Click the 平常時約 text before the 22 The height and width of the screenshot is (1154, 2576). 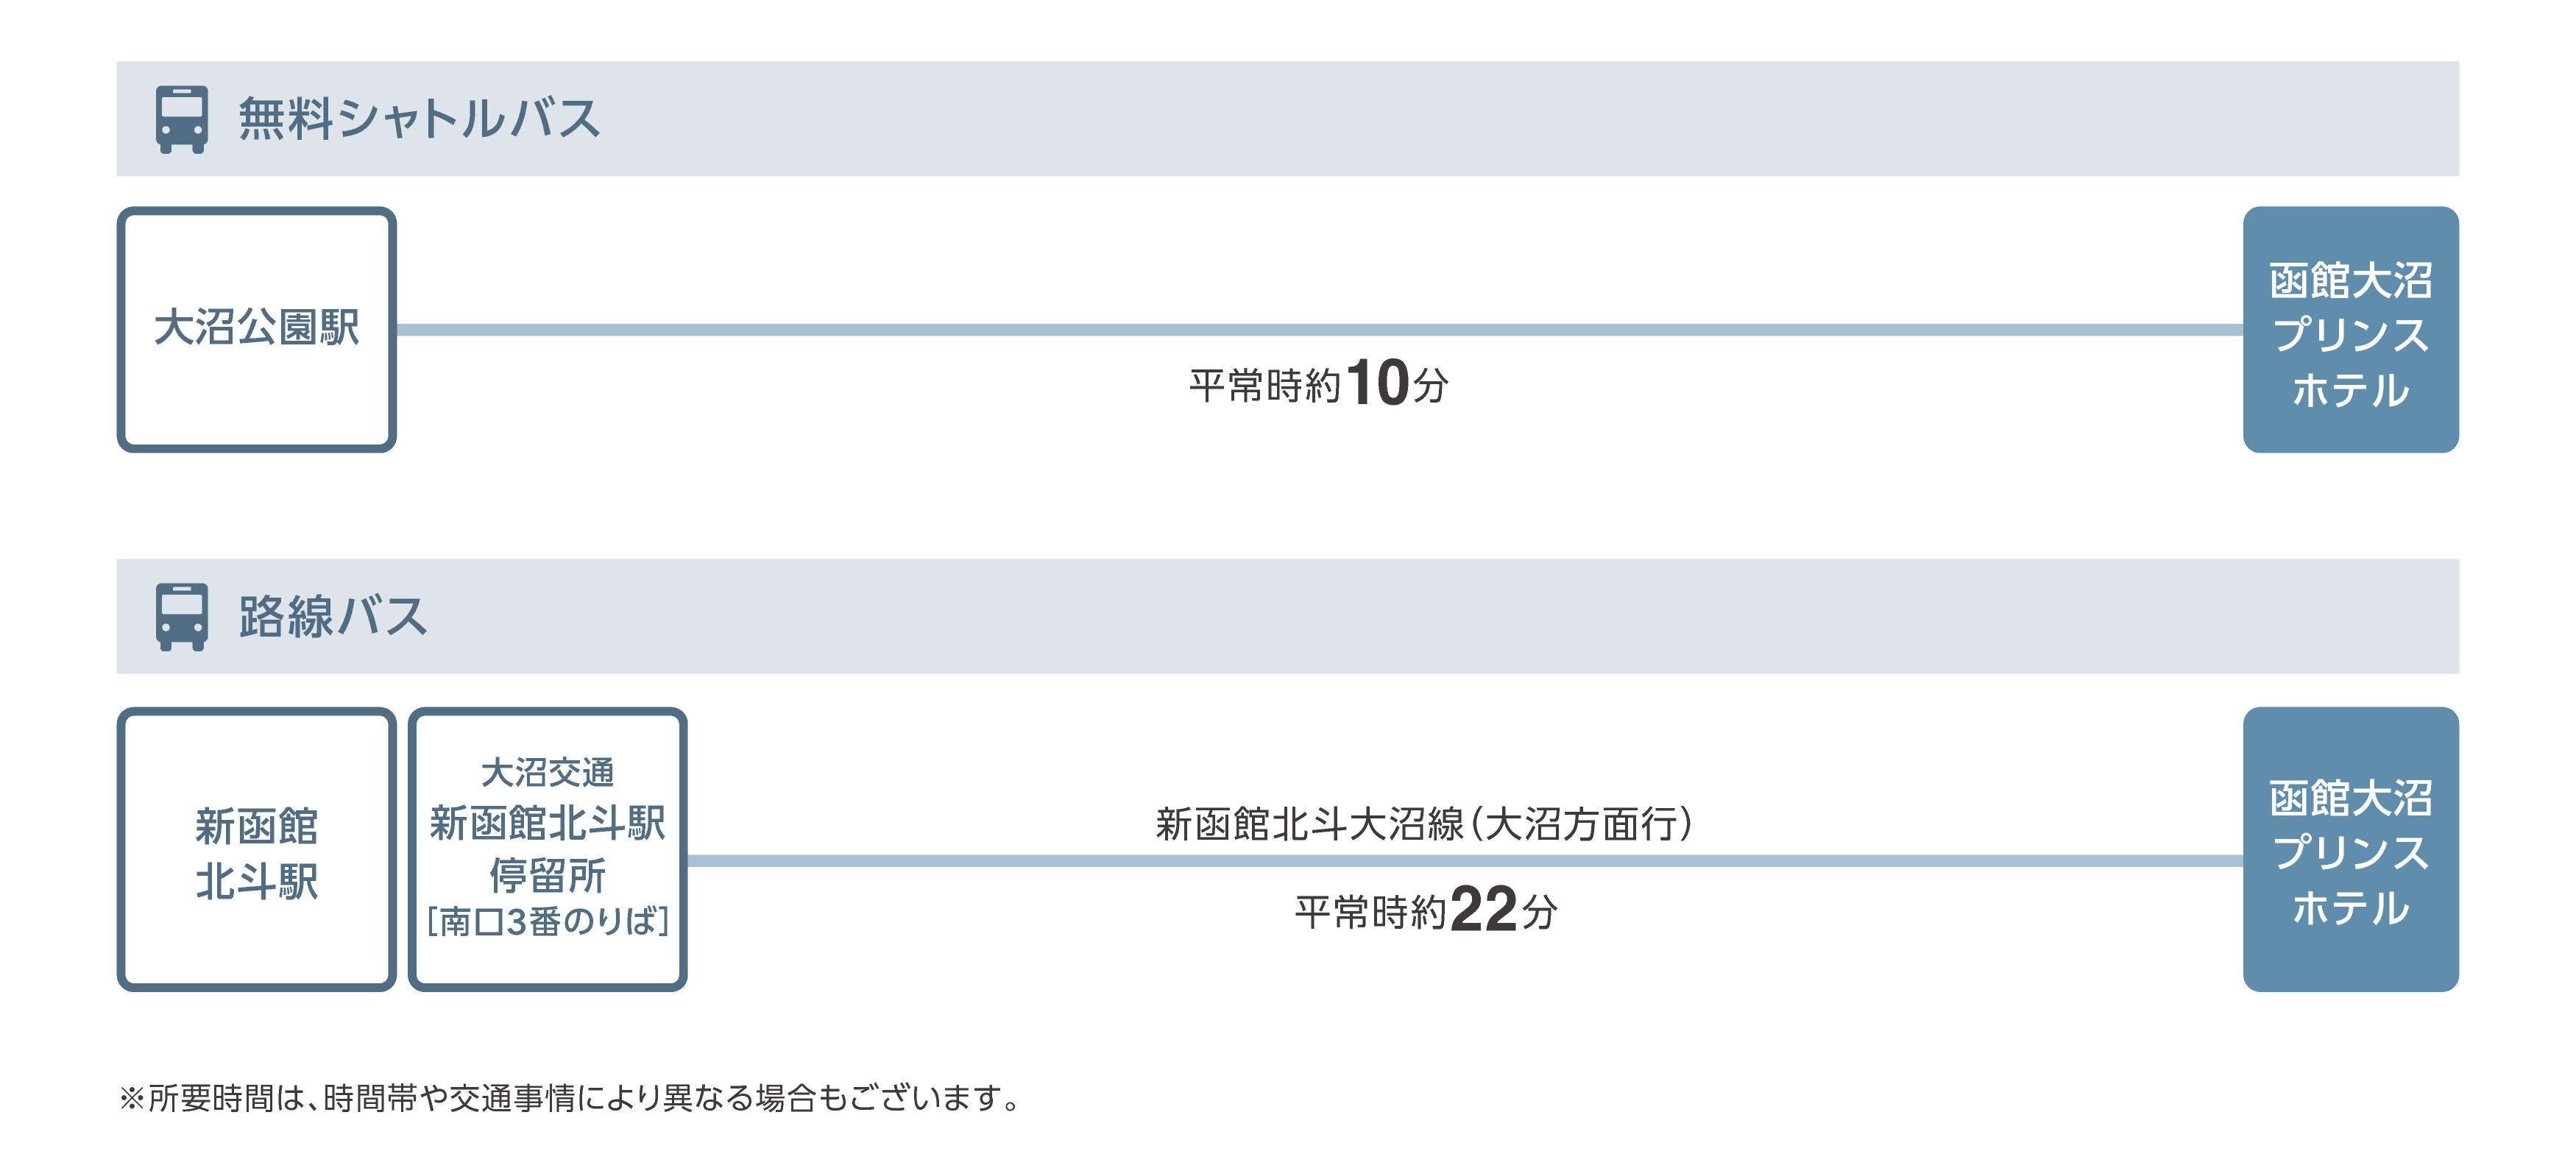1370,912
